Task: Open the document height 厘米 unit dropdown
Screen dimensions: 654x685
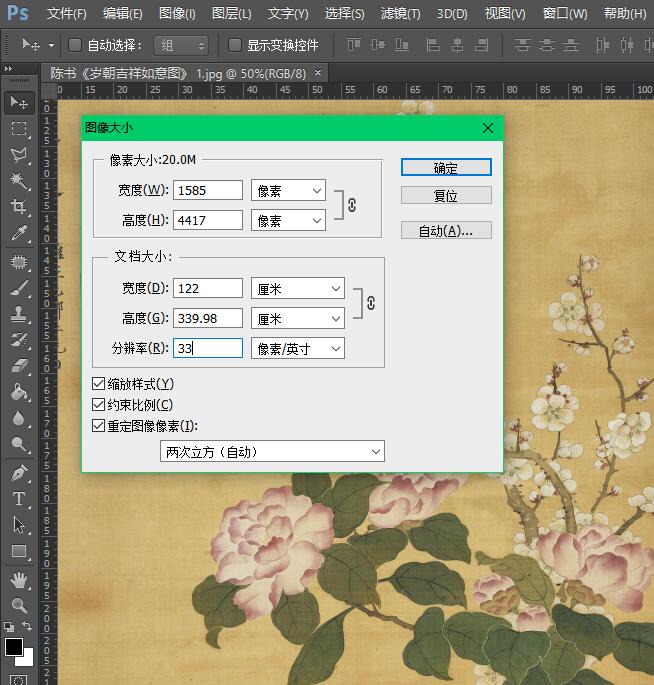Action: click(x=298, y=318)
